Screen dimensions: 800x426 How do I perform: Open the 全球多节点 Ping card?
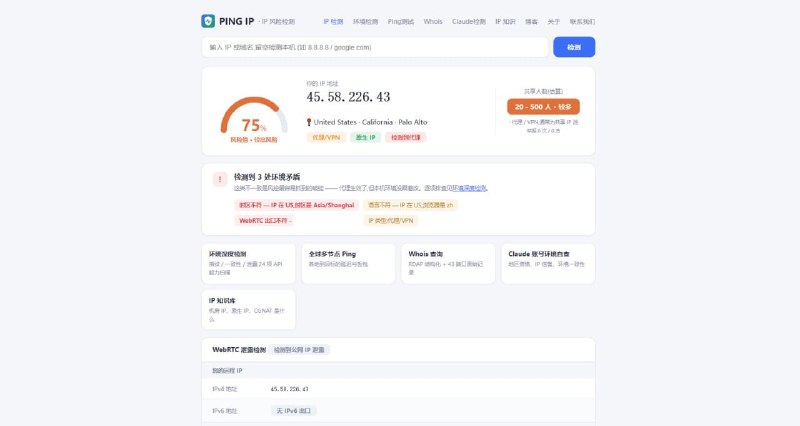348,263
